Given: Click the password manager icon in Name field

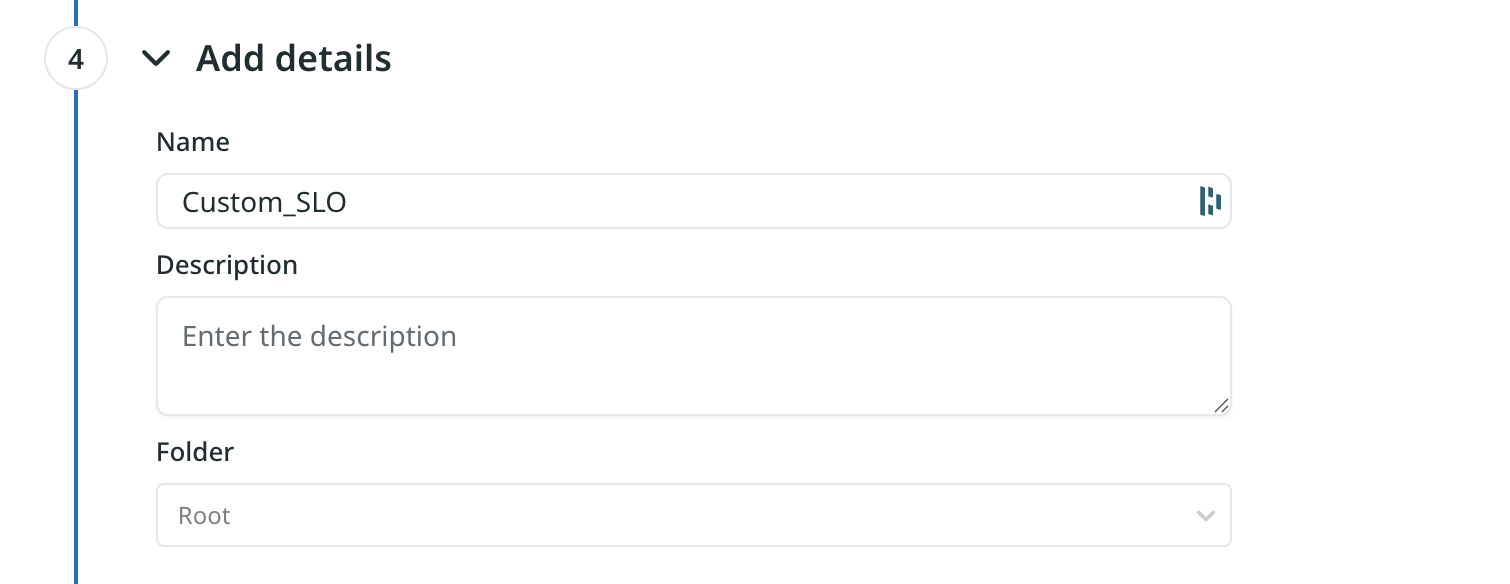Looking at the screenshot, I should [x=1210, y=201].
